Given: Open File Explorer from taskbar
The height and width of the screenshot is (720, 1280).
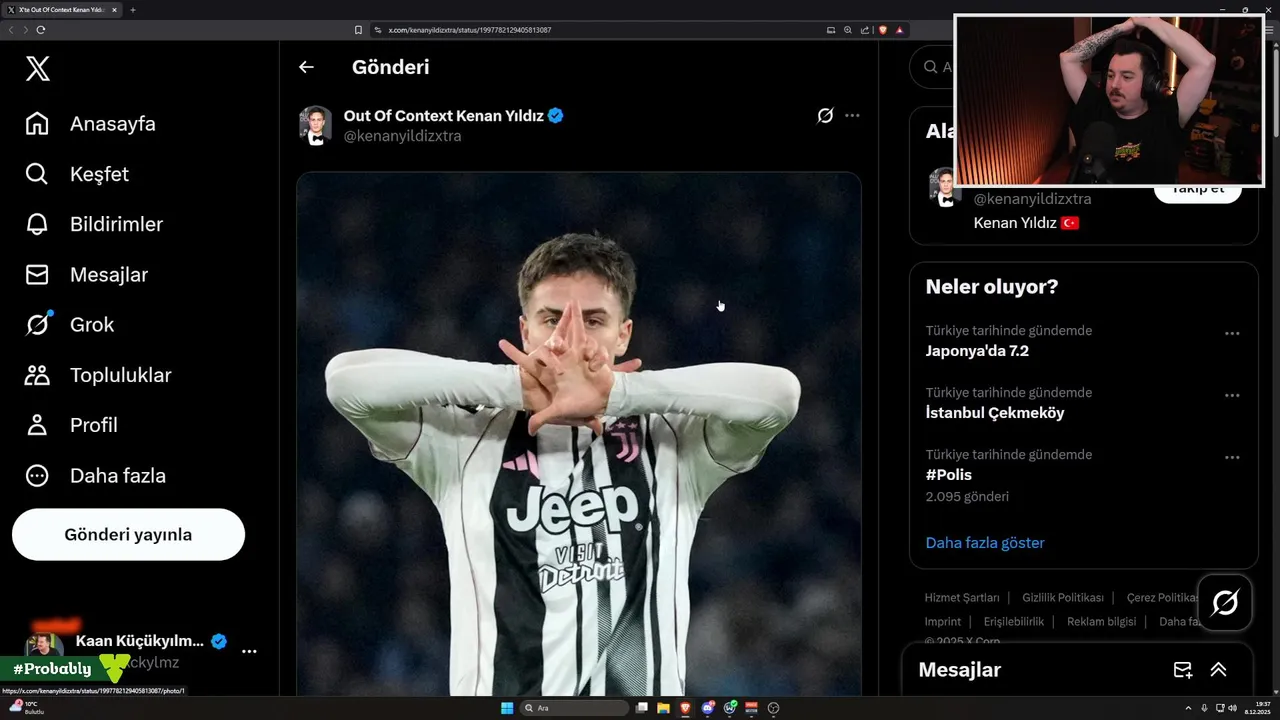Looking at the screenshot, I should tap(663, 708).
